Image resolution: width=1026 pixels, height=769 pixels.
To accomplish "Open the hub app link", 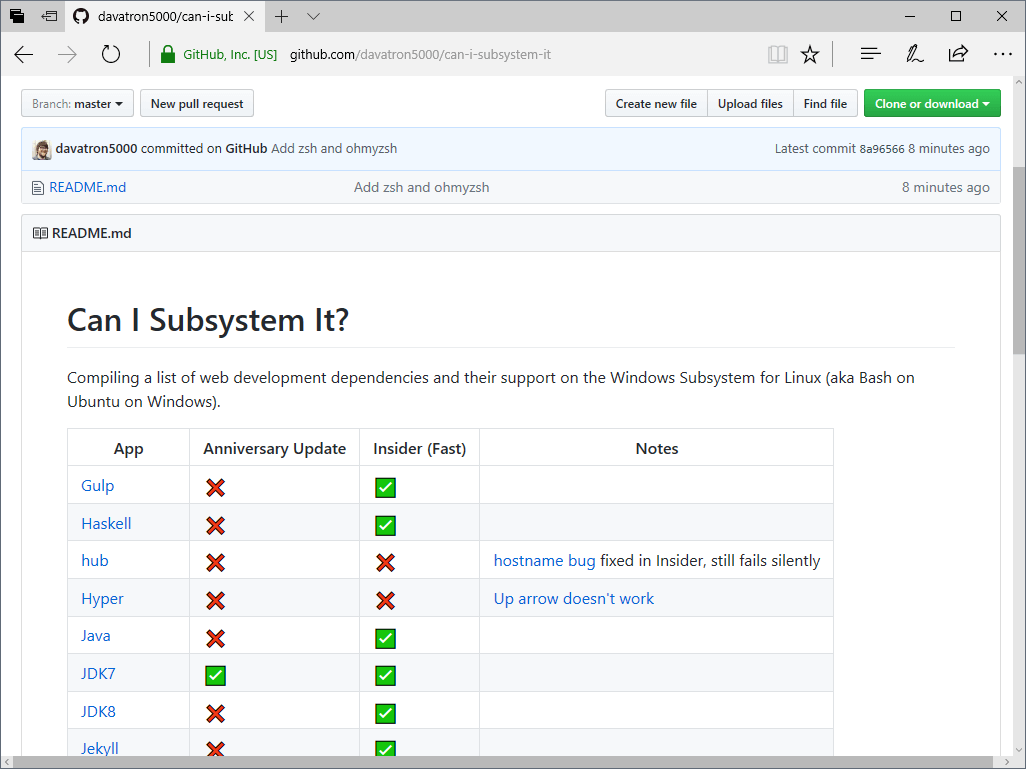I will coord(95,561).
